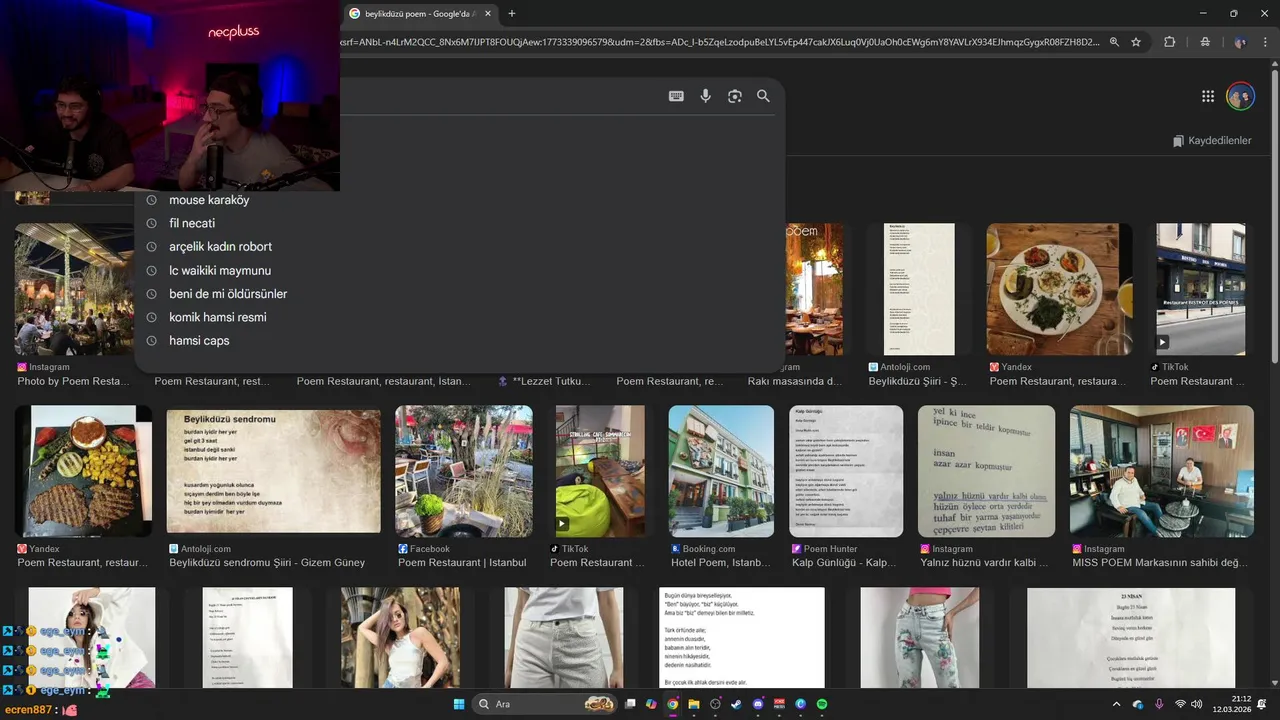Open the Chrome three-dot menu

click(x=1267, y=42)
